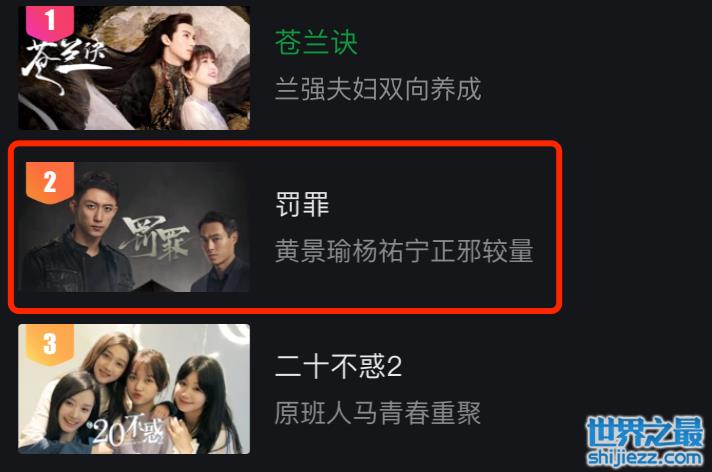This screenshot has width=712, height=472.
Task: Select description 黄景瑜杨祐宁正邪较量
Action: (404, 251)
